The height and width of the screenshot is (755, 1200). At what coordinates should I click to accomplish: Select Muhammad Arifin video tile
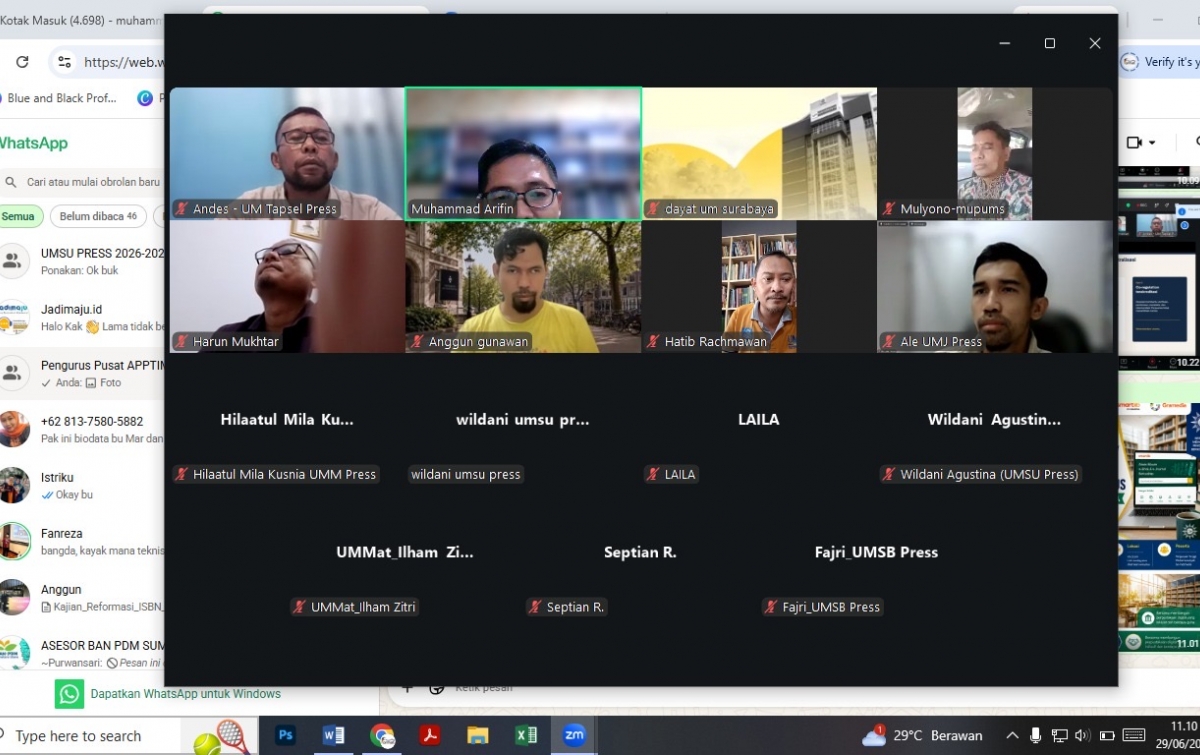tap(523, 154)
